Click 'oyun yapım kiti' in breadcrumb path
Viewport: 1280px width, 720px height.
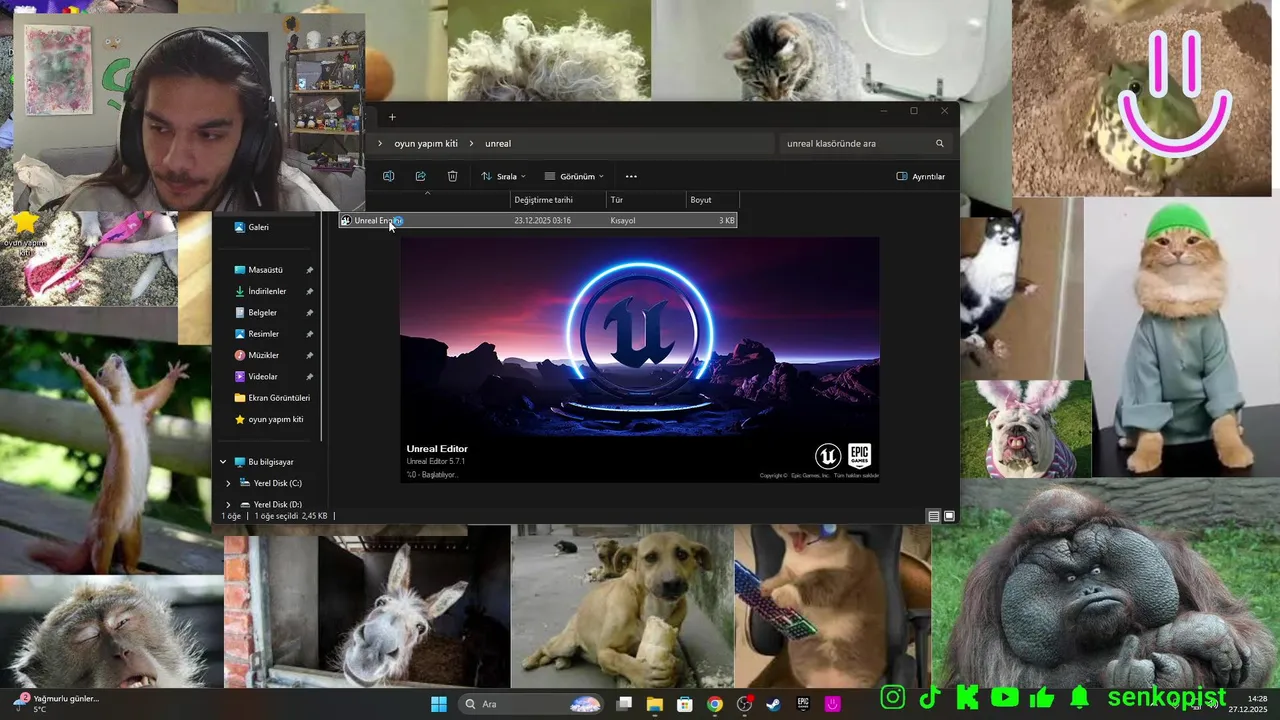(x=426, y=143)
